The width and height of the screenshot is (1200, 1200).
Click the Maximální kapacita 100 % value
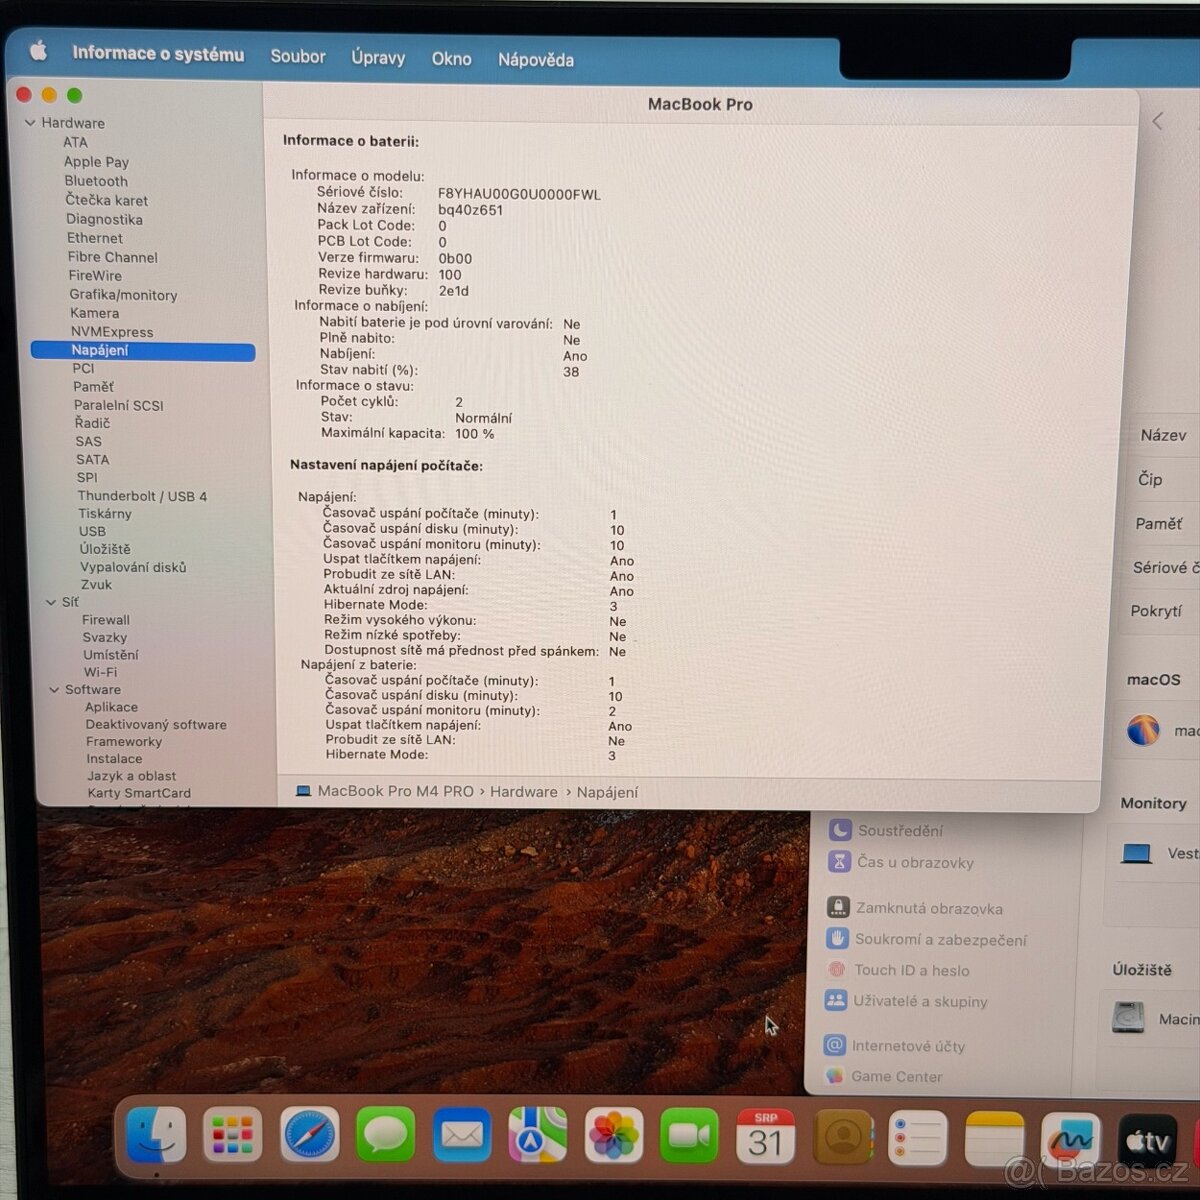tap(475, 434)
